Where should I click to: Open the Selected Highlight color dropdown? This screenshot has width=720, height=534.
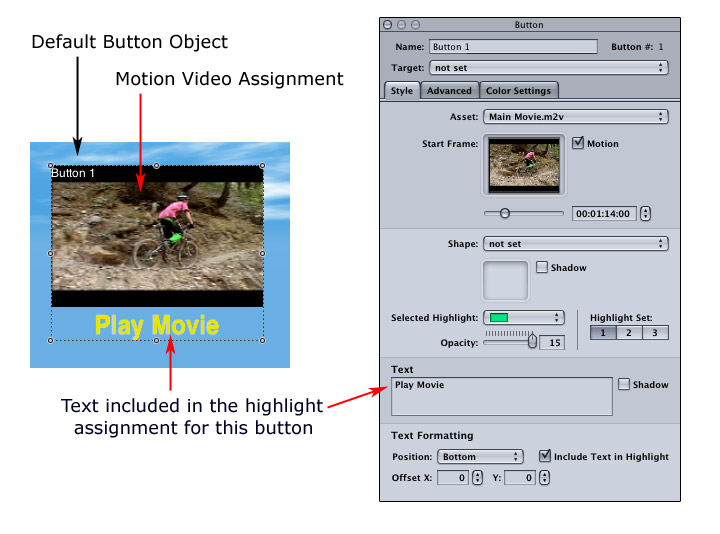[x=524, y=317]
